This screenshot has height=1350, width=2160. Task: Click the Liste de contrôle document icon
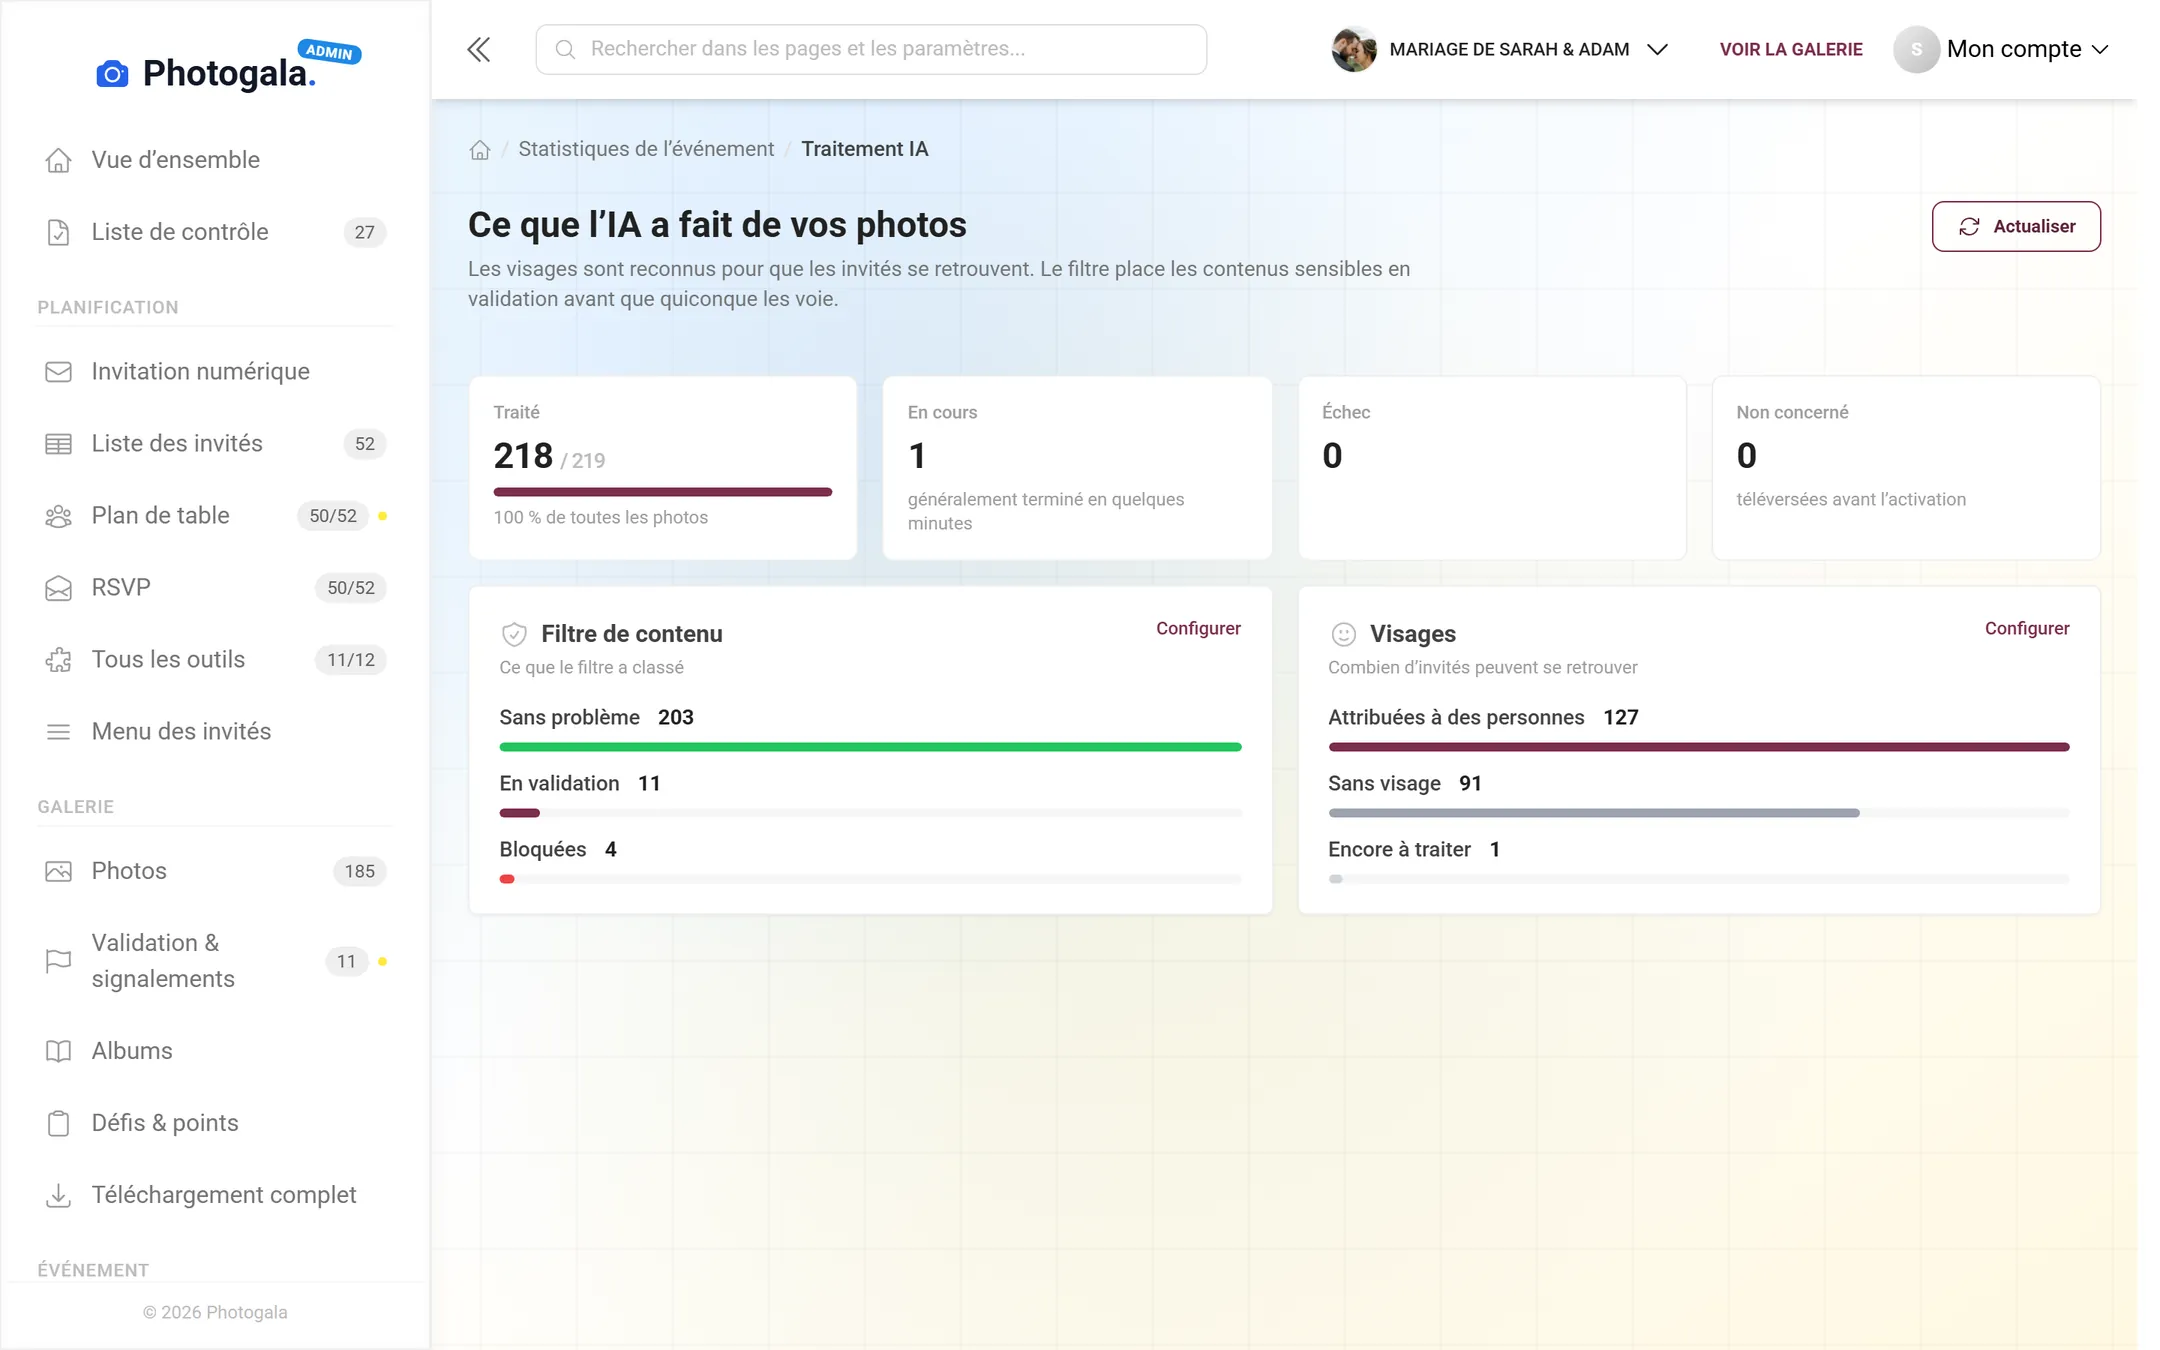(58, 232)
